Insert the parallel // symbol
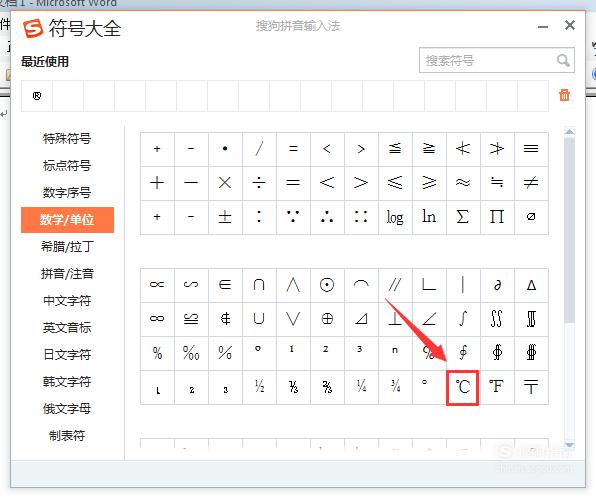 pyautogui.click(x=395, y=285)
